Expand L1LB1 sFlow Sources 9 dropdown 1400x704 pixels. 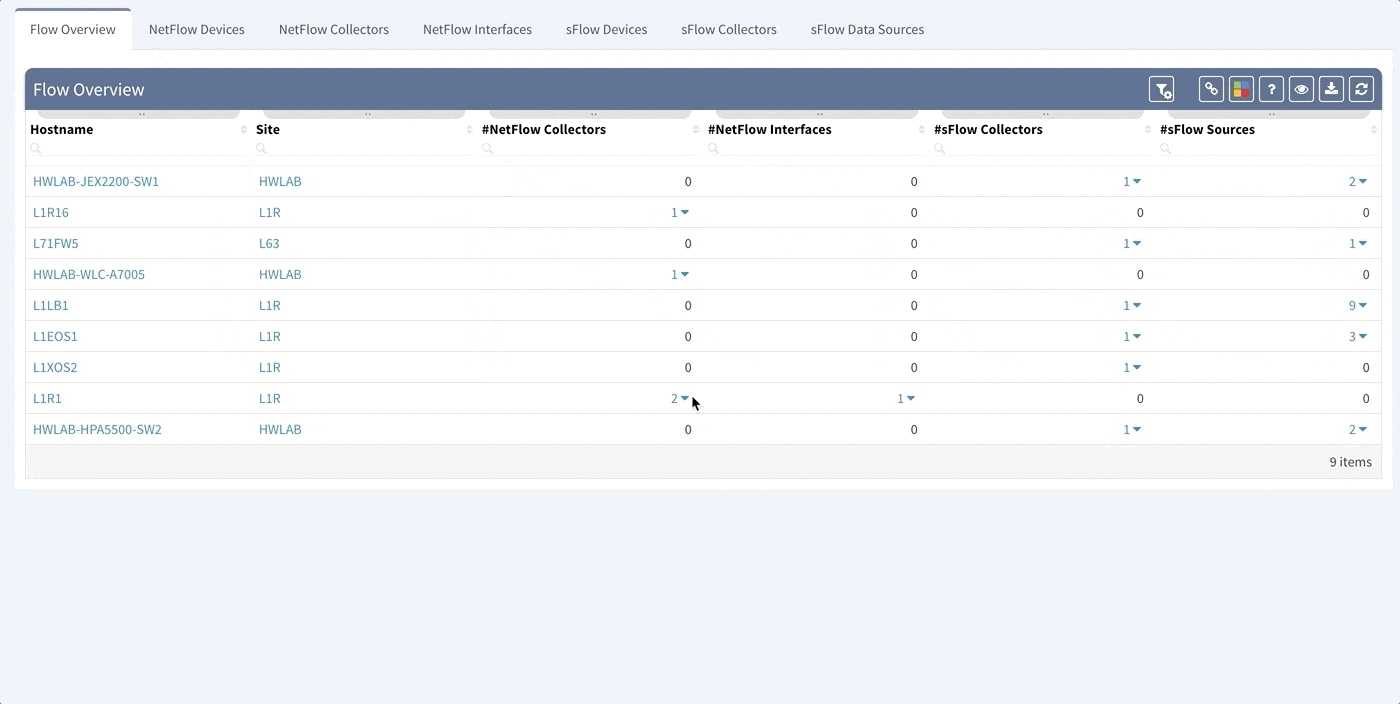1358,305
